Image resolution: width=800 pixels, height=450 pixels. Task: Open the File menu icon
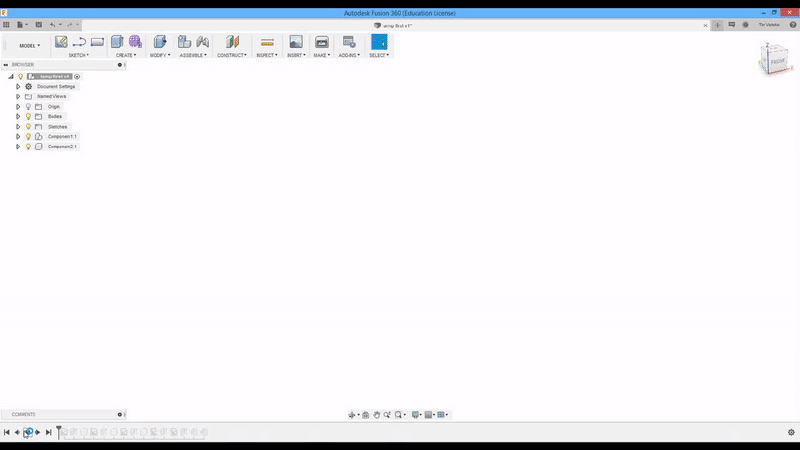tap(20, 24)
